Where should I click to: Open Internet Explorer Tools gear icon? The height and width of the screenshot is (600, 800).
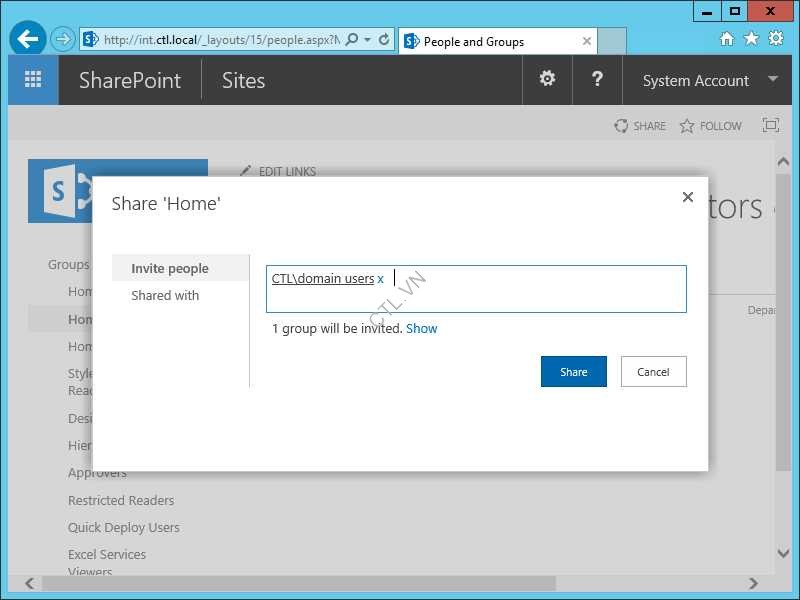click(775, 39)
